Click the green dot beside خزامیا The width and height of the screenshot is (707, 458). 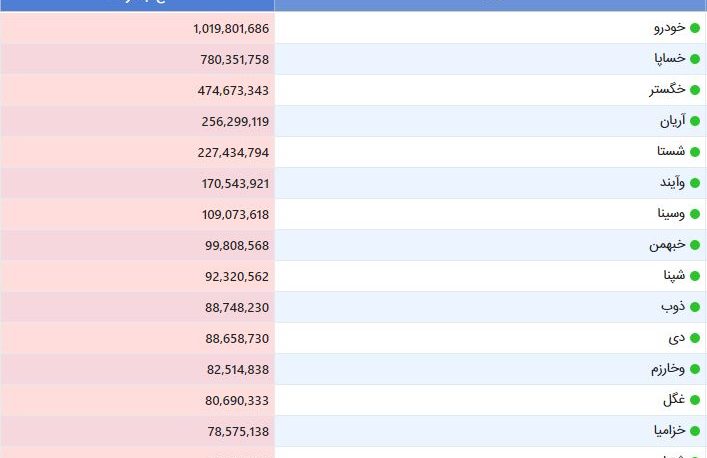pyautogui.click(x=695, y=431)
